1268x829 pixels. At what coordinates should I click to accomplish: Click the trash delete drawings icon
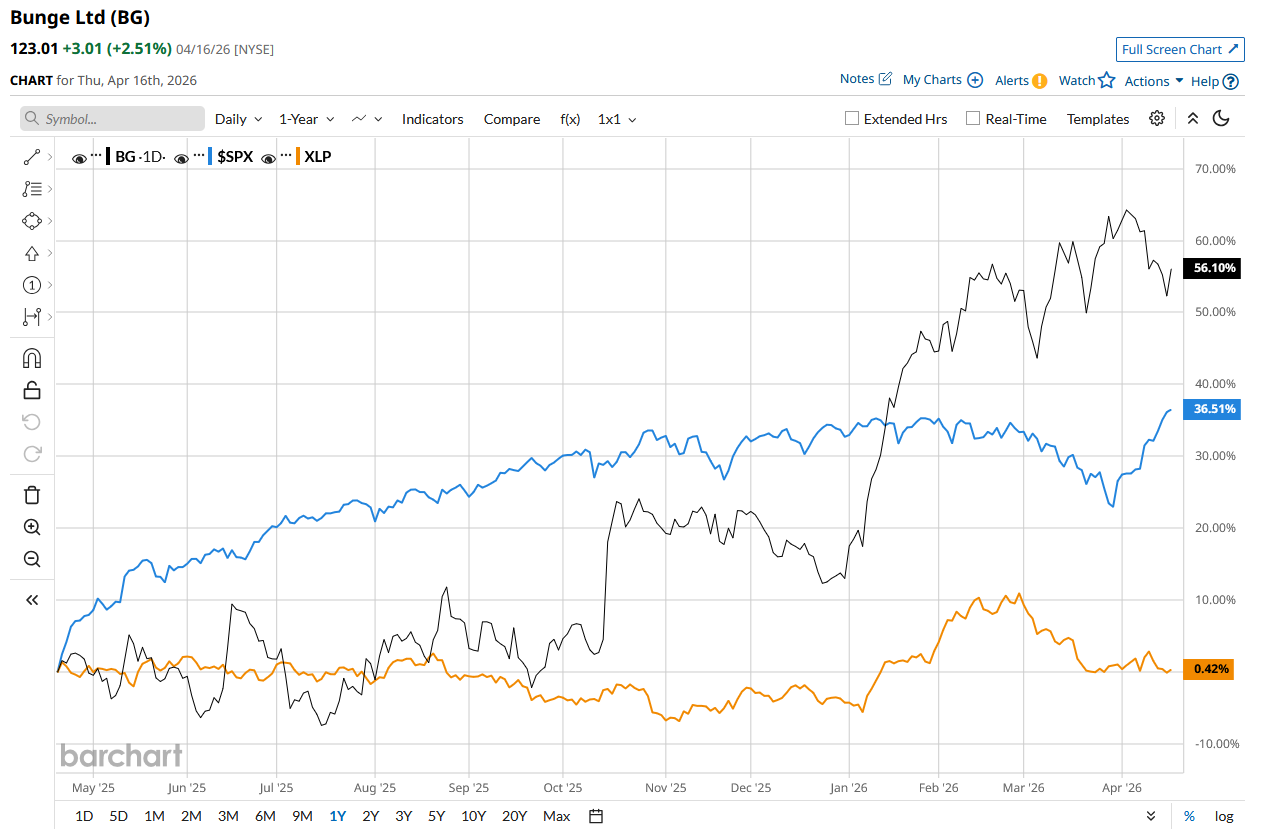coord(32,495)
